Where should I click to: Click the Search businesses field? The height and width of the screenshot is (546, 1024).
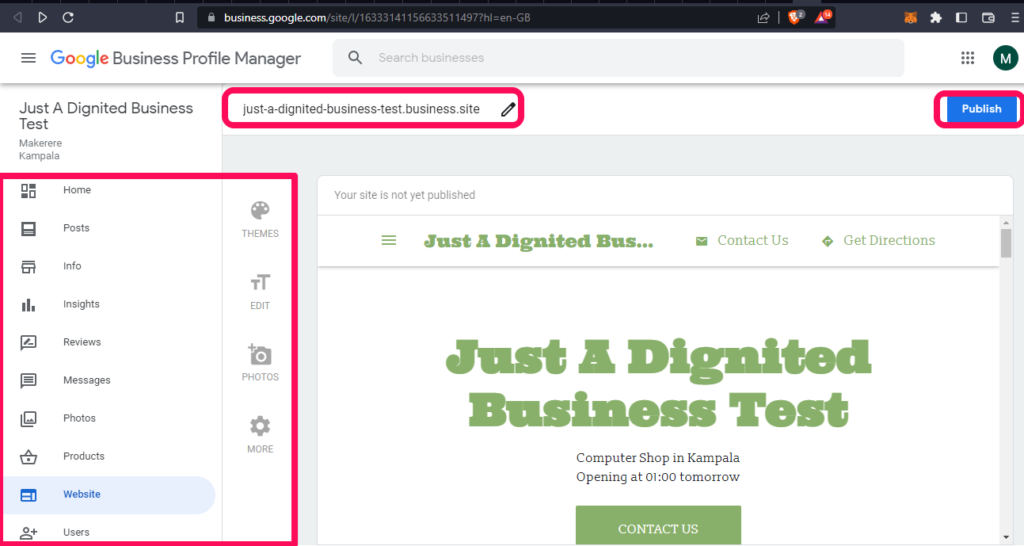tap(618, 58)
